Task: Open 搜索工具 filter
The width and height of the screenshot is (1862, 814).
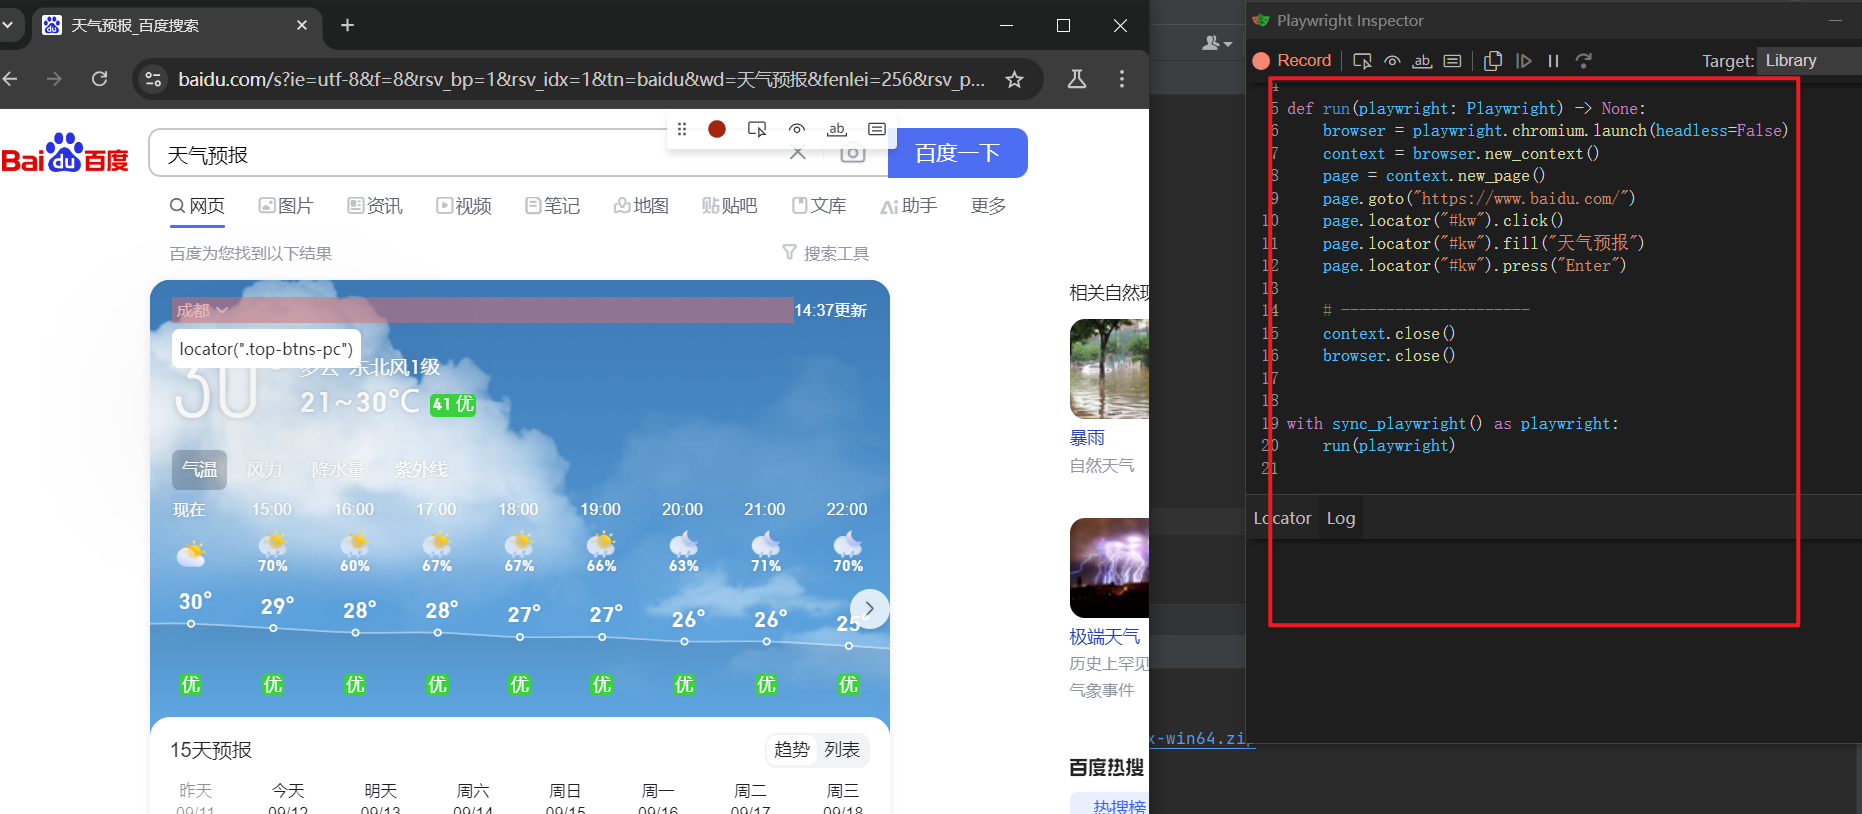Action: (x=826, y=253)
